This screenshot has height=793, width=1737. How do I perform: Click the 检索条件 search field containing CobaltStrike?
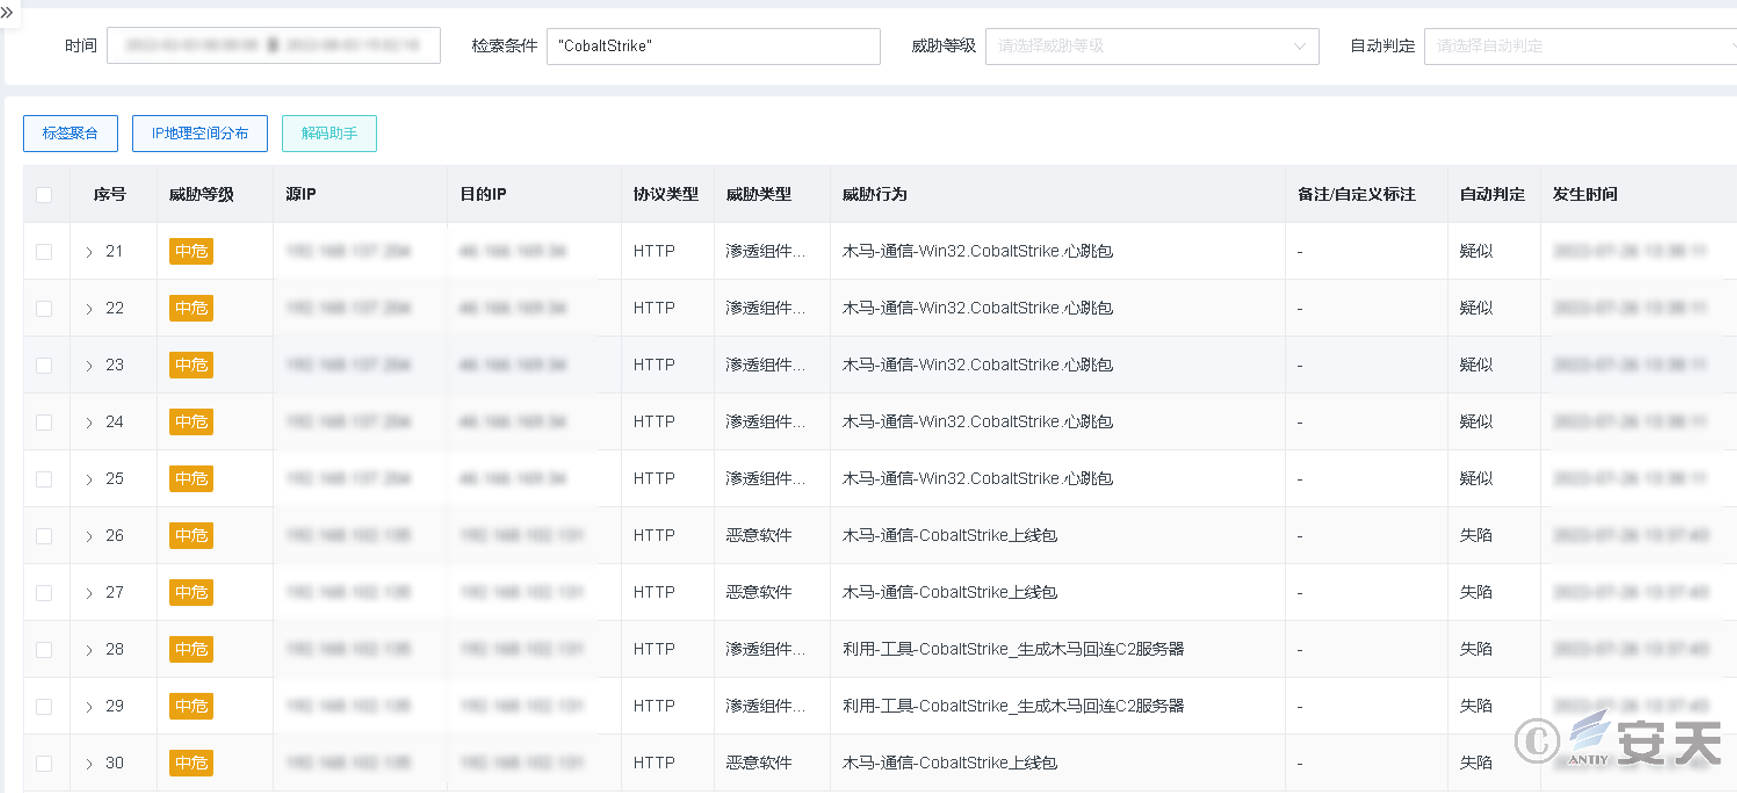pos(713,46)
